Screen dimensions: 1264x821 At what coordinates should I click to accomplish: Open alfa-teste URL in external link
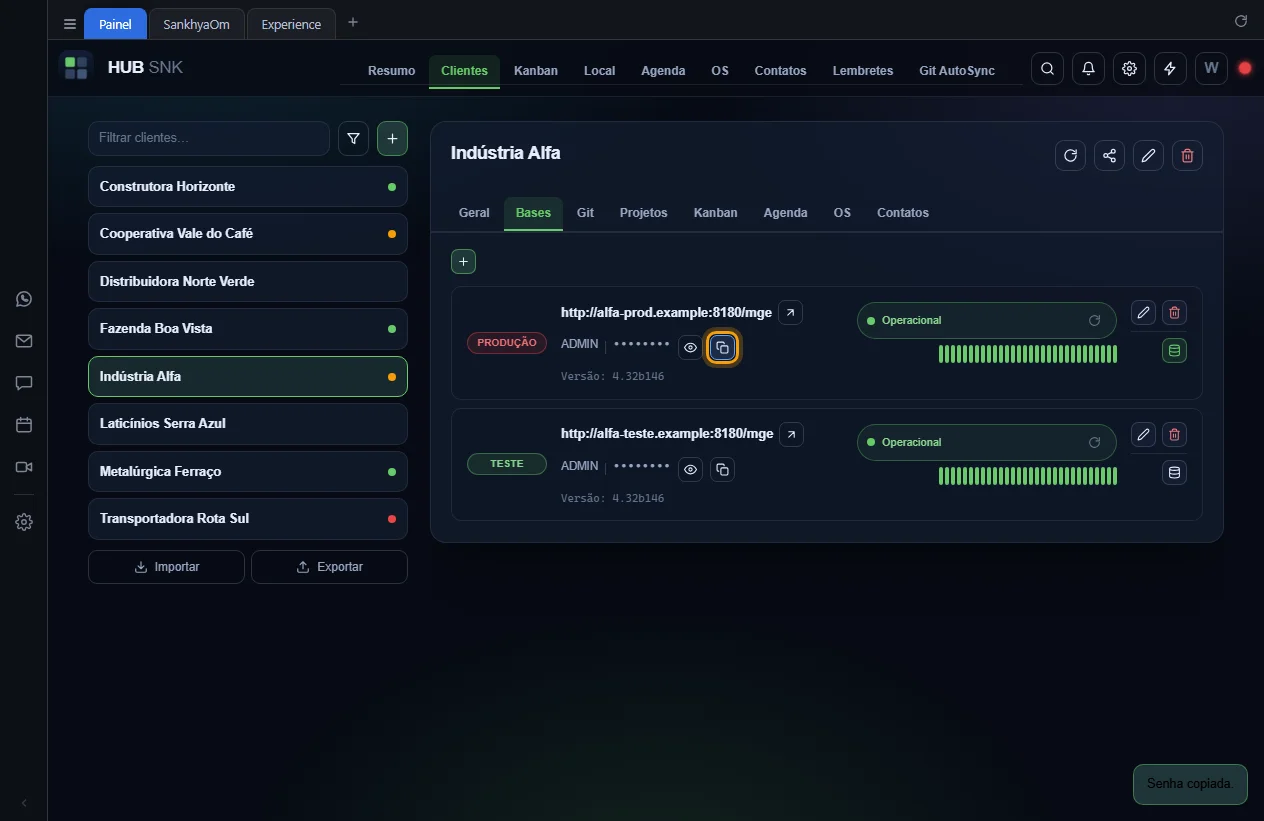[x=791, y=435]
